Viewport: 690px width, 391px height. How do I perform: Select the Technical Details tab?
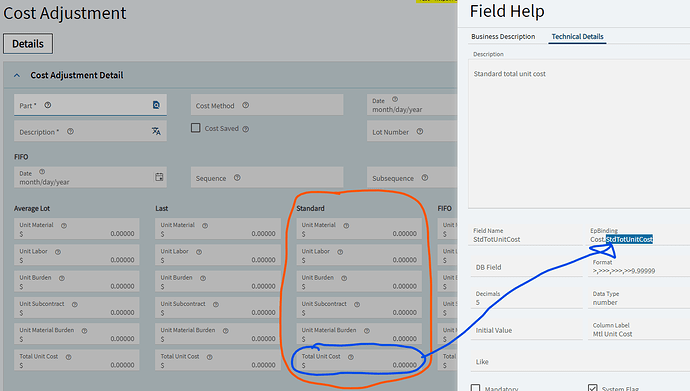tap(577, 37)
